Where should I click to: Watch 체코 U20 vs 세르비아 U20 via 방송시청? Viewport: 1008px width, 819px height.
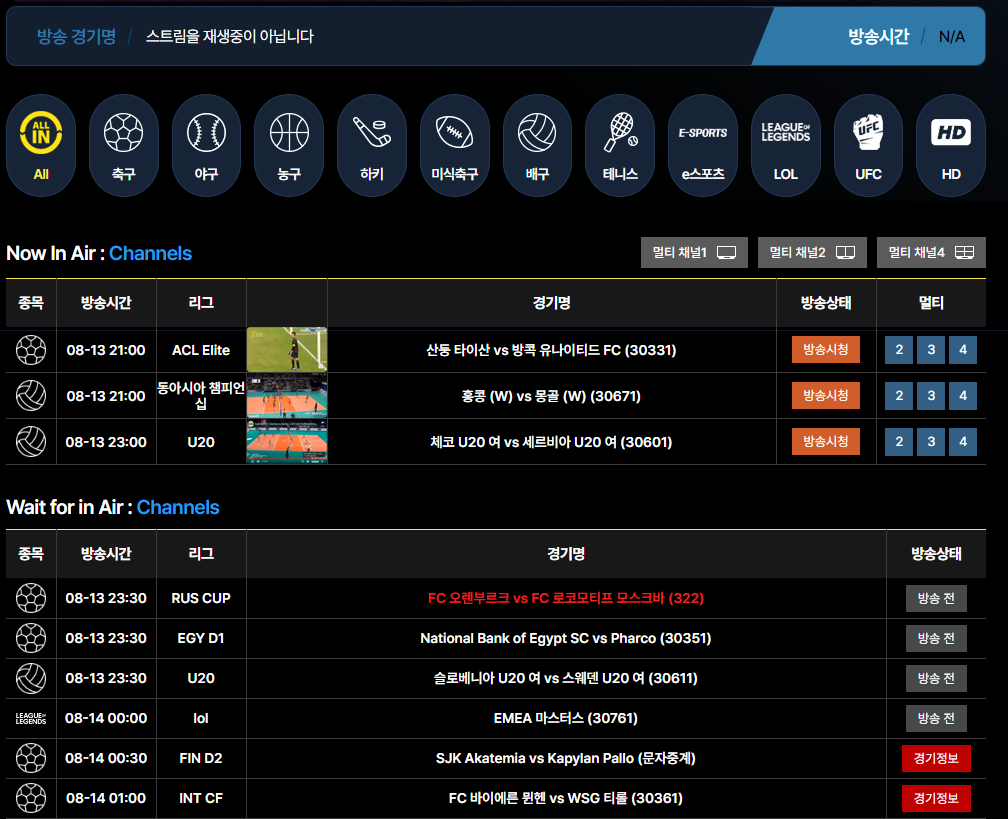(825, 442)
